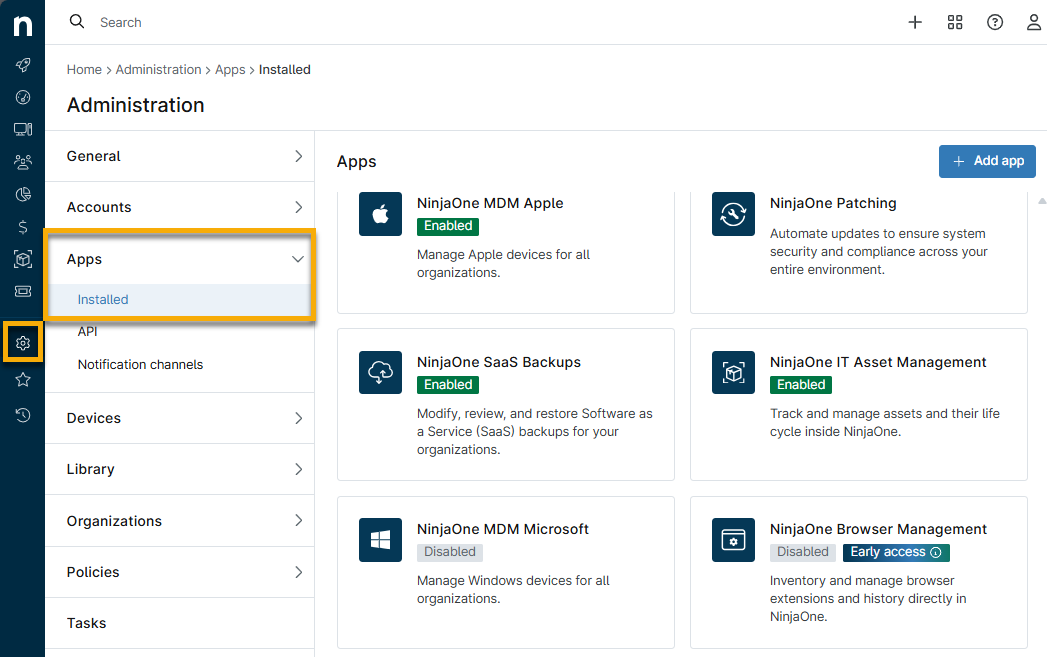The width and height of the screenshot is (1047, 657).
Task: Click Enabled badge on SaaS Backups
Action: click(x=448, y=385)
